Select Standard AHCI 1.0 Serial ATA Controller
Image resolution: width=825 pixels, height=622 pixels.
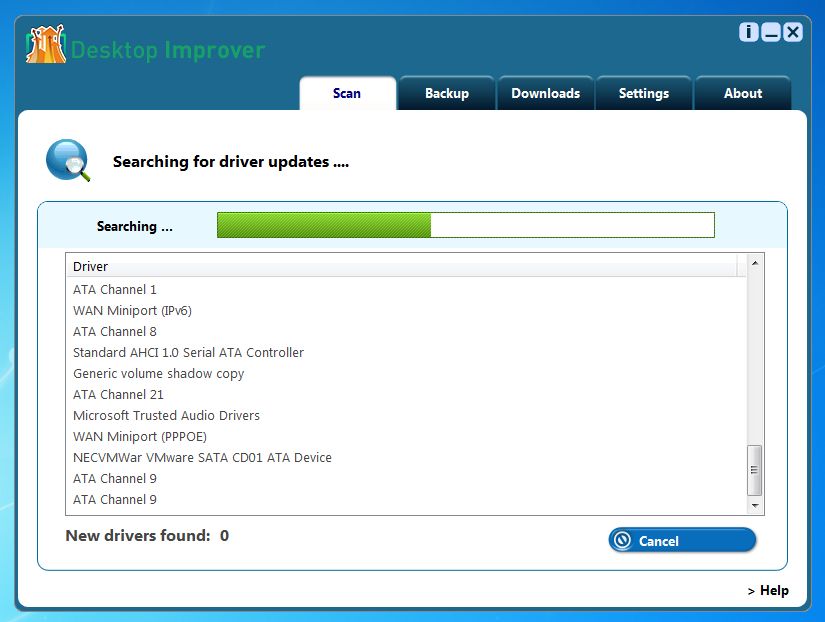point(406,353)
